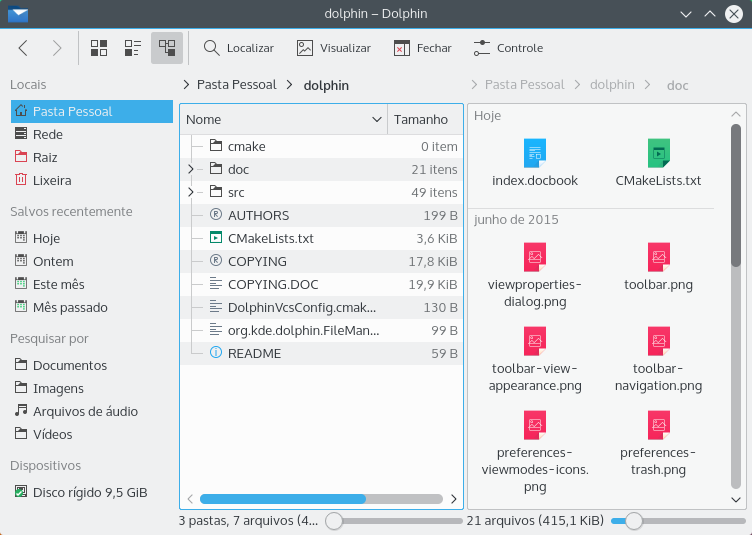
Task: Click the Tamanho column header
Action: click(421, 120)
